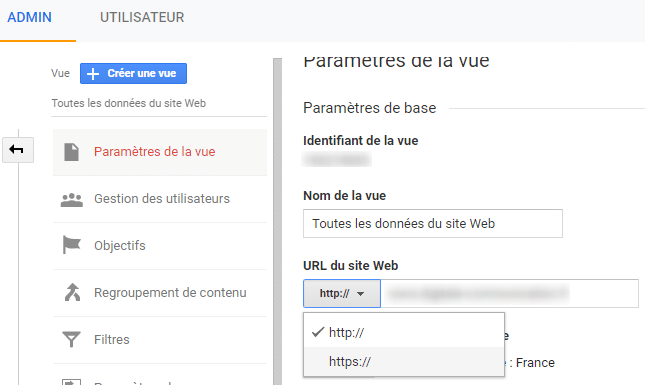Click the back arrow button
The height and width of the screenshot is (385, 645).
pos(18,149)
